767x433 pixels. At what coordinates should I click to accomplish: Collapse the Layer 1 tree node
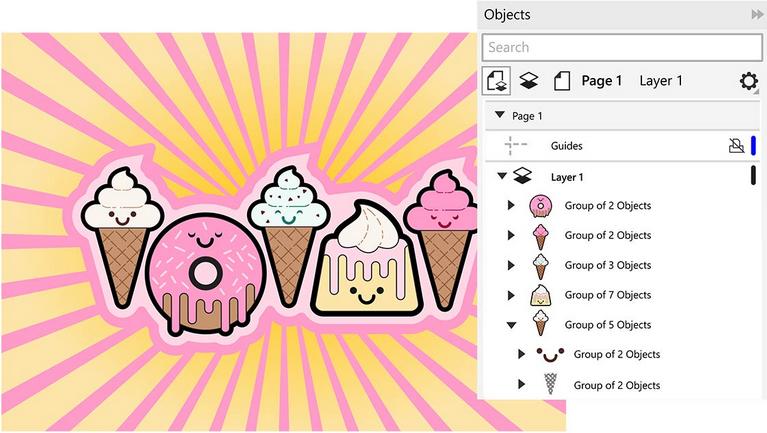click(x=501, y=176)
